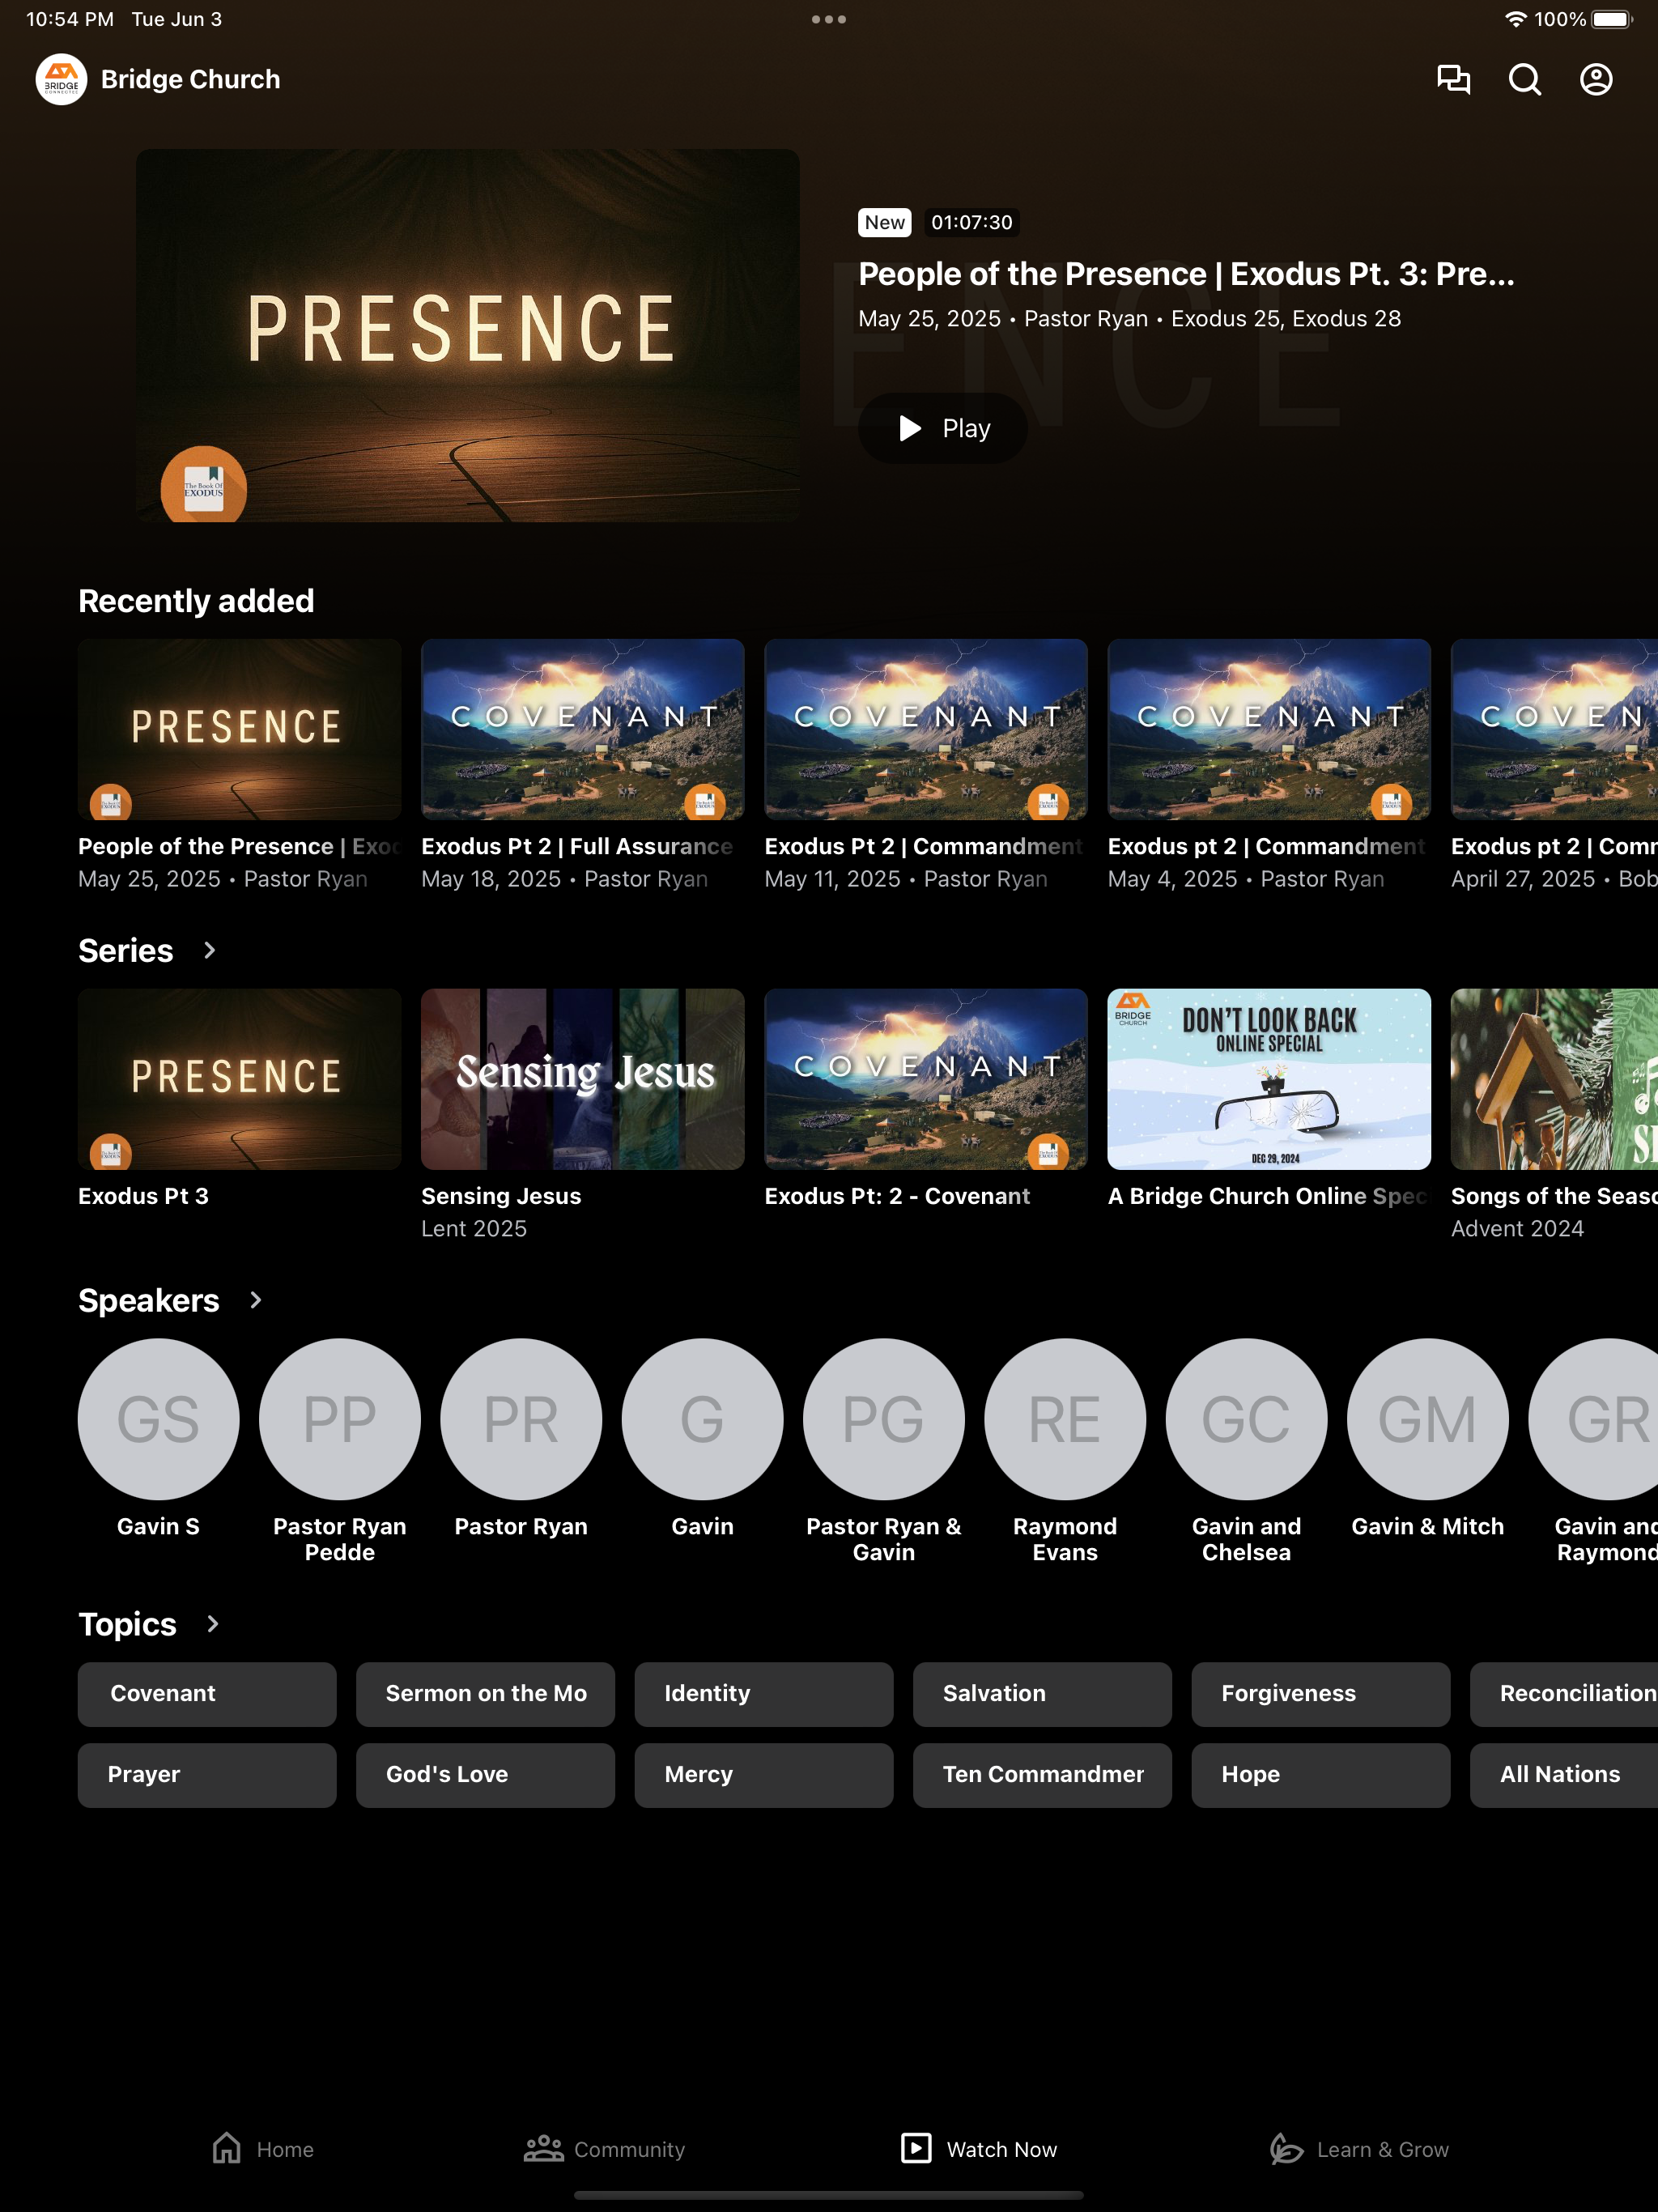1658x2212 pixels.
Task: Expand the Speakers section chevron
Action: tap(255, 1300)
